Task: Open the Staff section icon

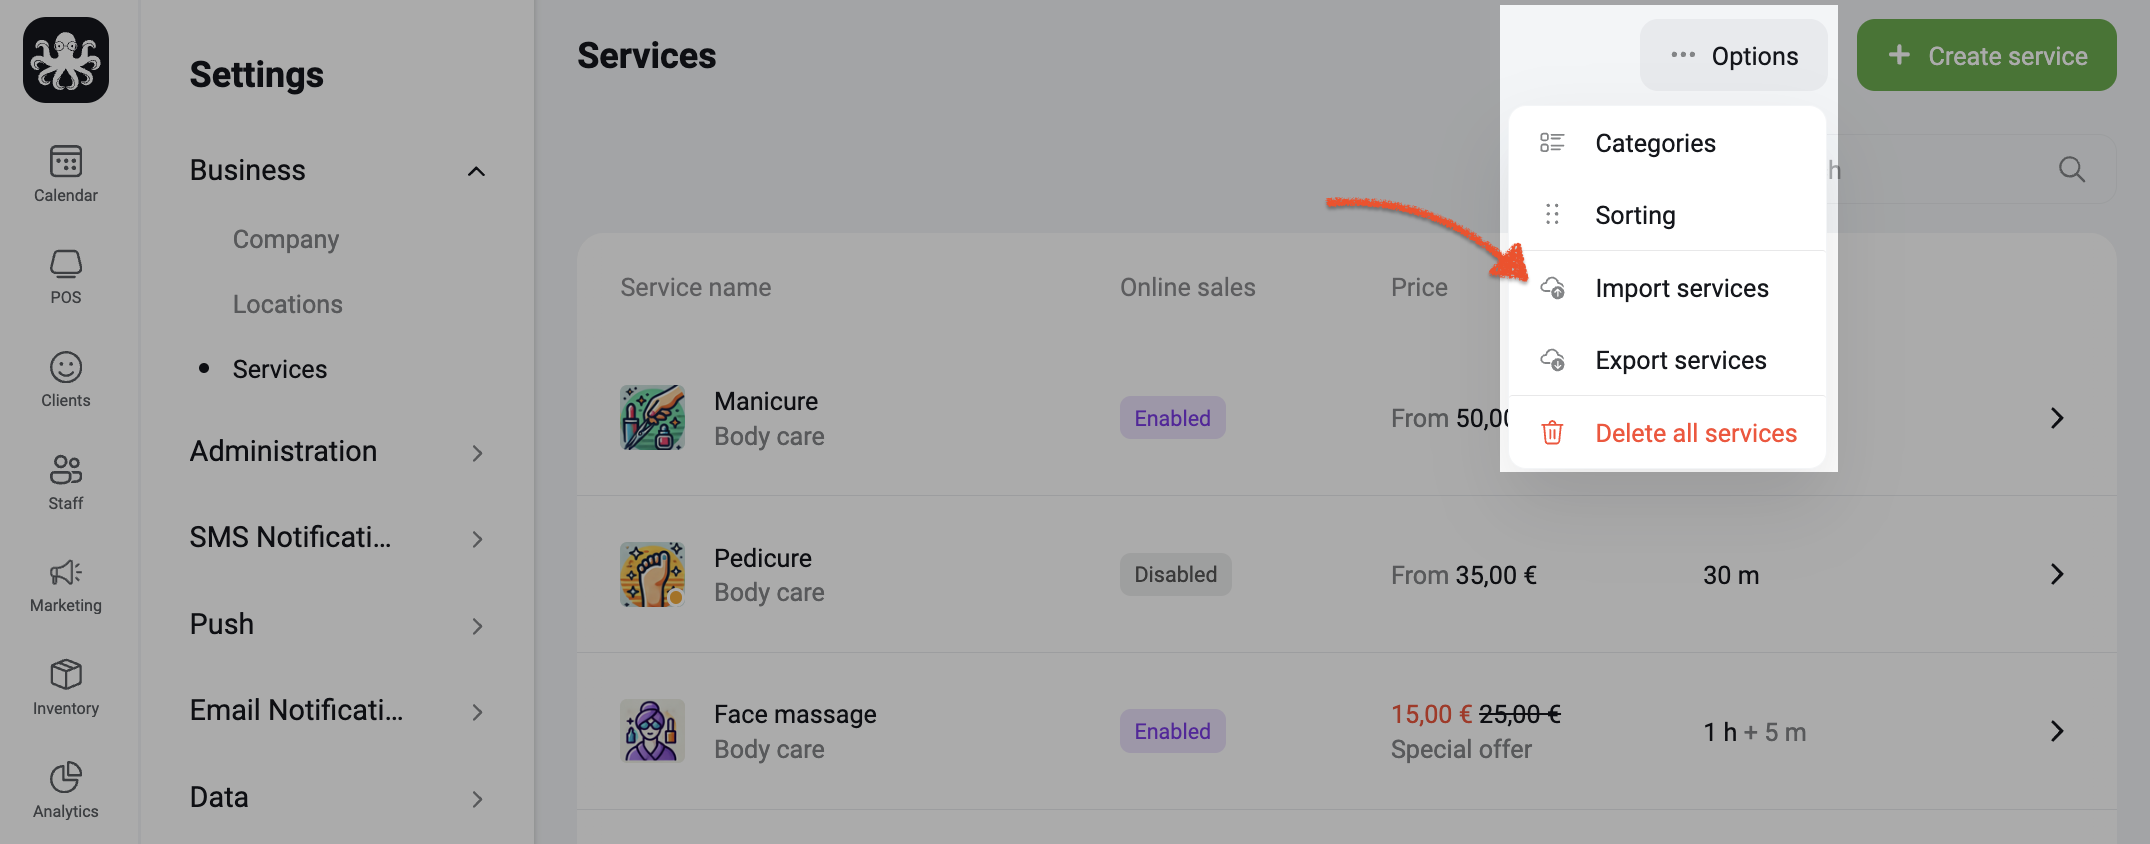Action: tap(66, 469)
